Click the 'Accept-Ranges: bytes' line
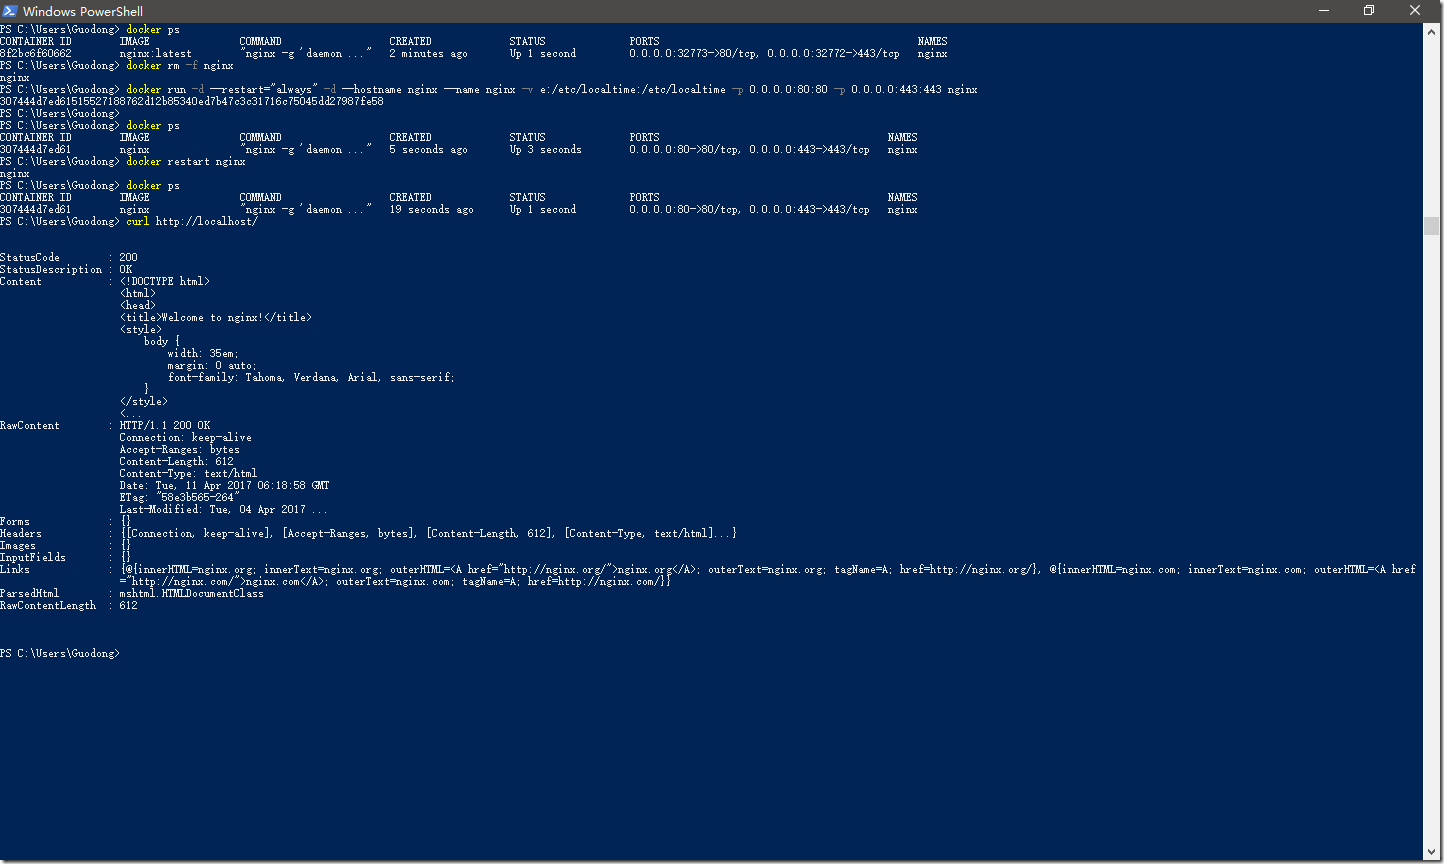The height and width of the screenshot is (864, 1444). point(180,450)
